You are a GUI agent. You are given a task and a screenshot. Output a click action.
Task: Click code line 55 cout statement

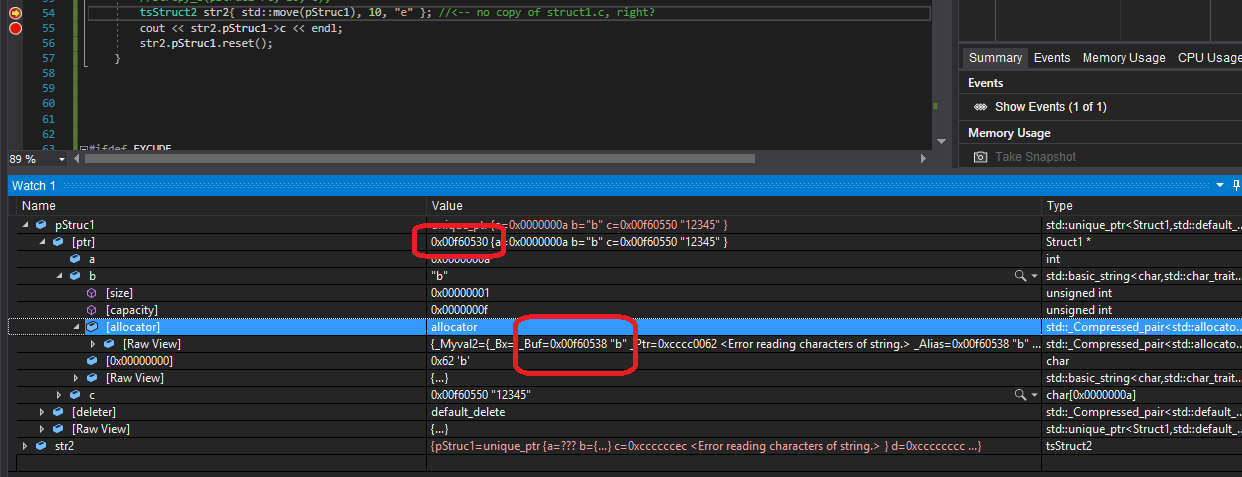[x=241, y=28]
